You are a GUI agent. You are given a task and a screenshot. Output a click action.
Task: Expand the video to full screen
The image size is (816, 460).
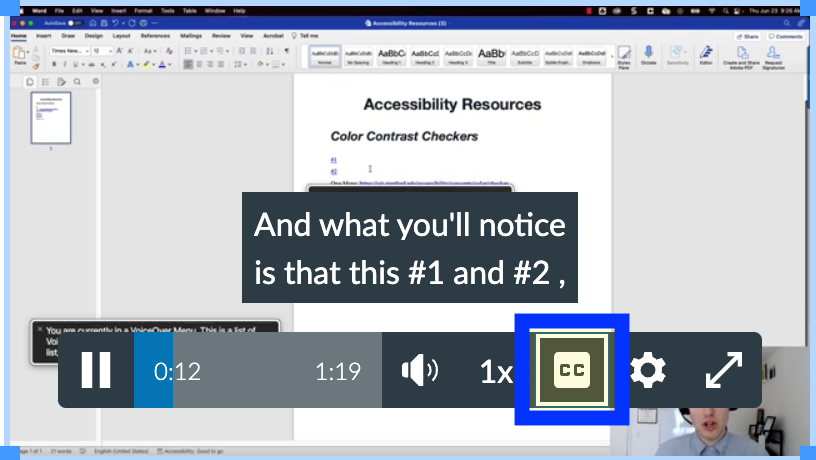click(x=724, y=370)
